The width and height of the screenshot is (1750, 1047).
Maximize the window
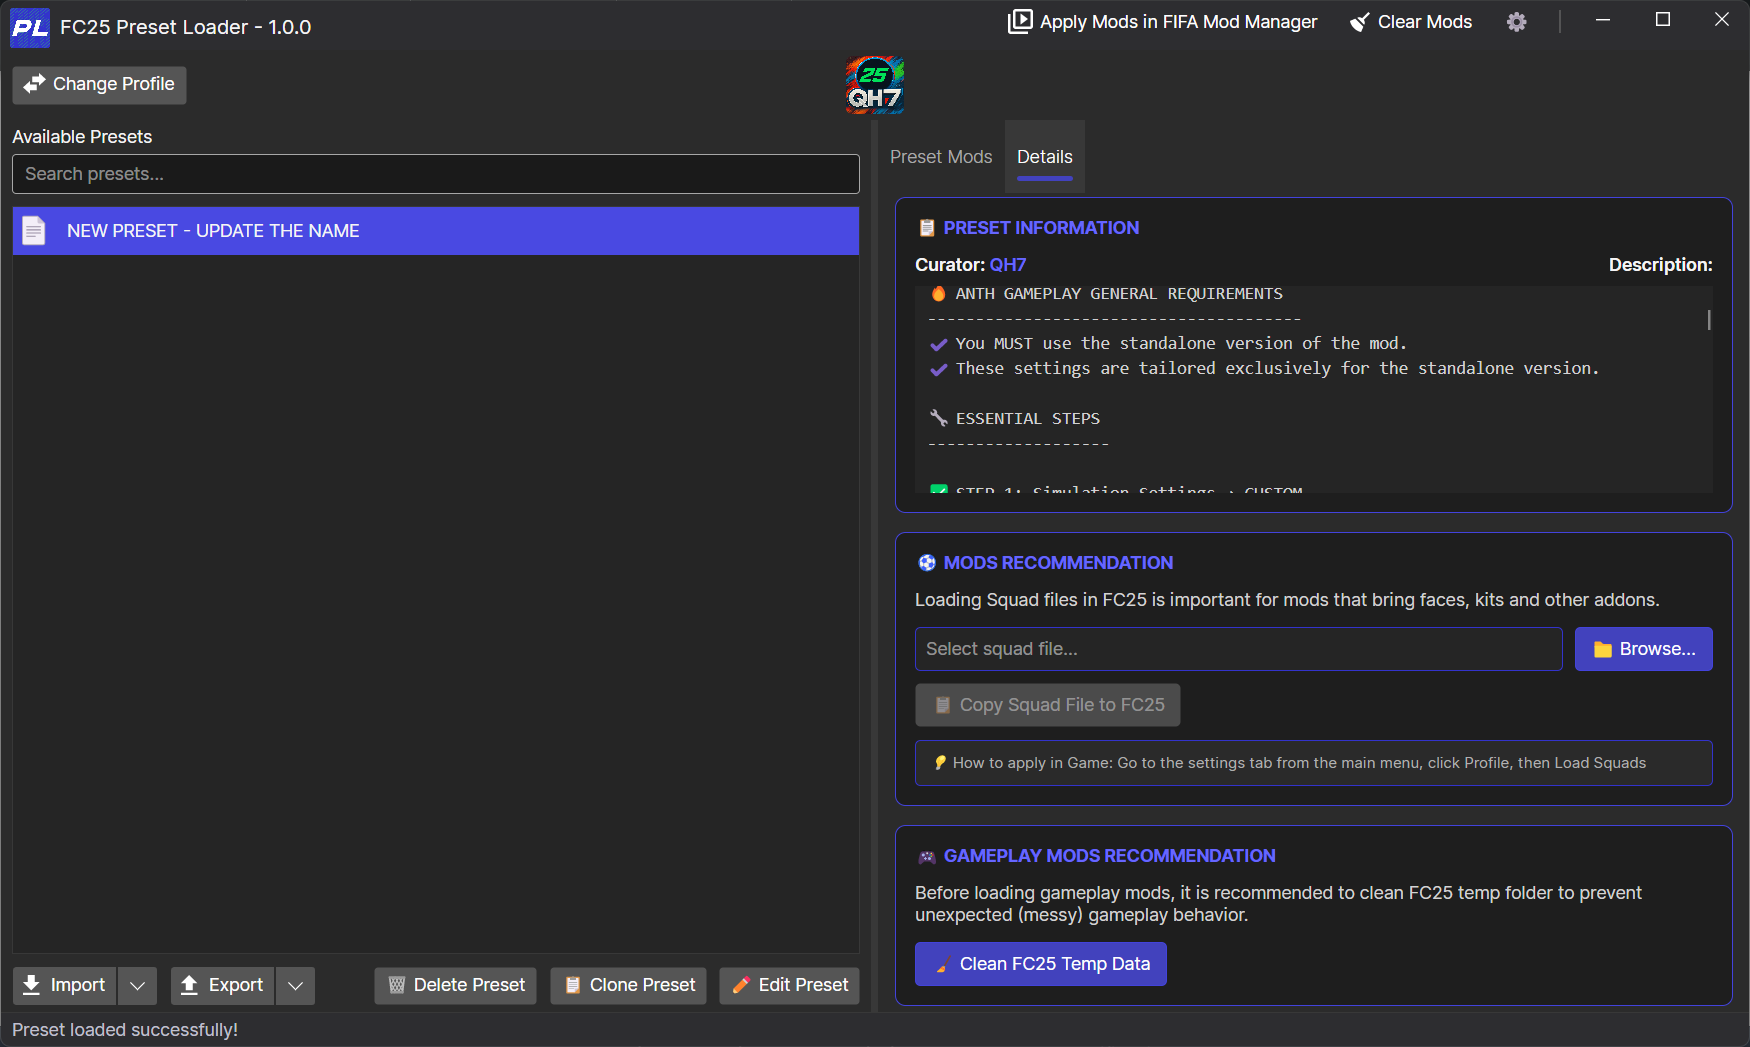[1663, 20]
